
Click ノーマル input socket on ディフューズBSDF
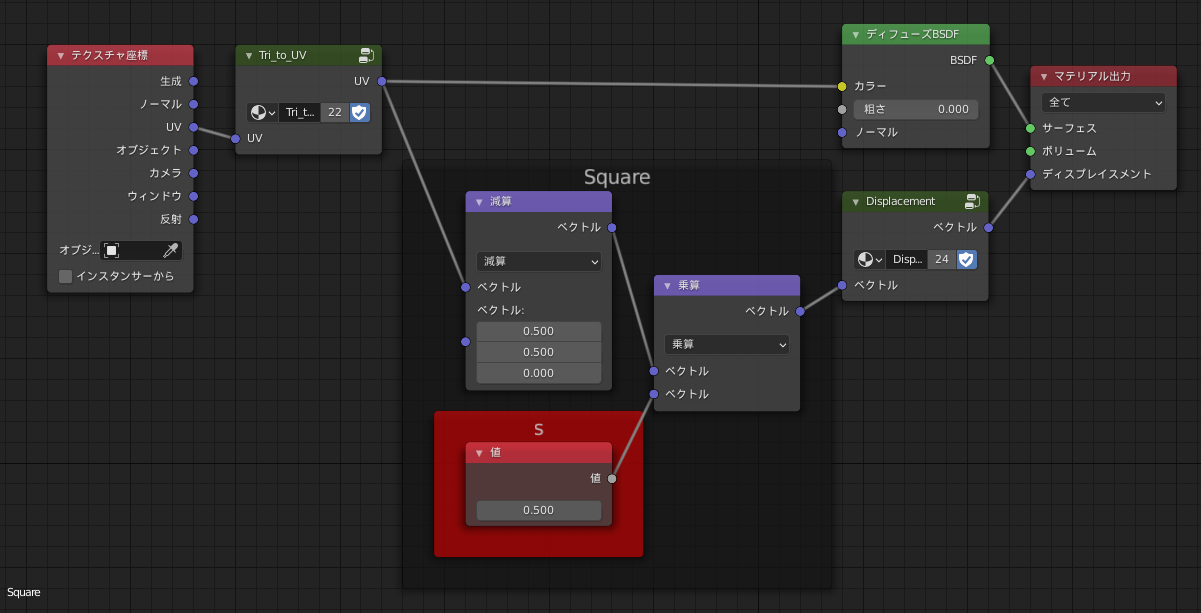[842, 132]
